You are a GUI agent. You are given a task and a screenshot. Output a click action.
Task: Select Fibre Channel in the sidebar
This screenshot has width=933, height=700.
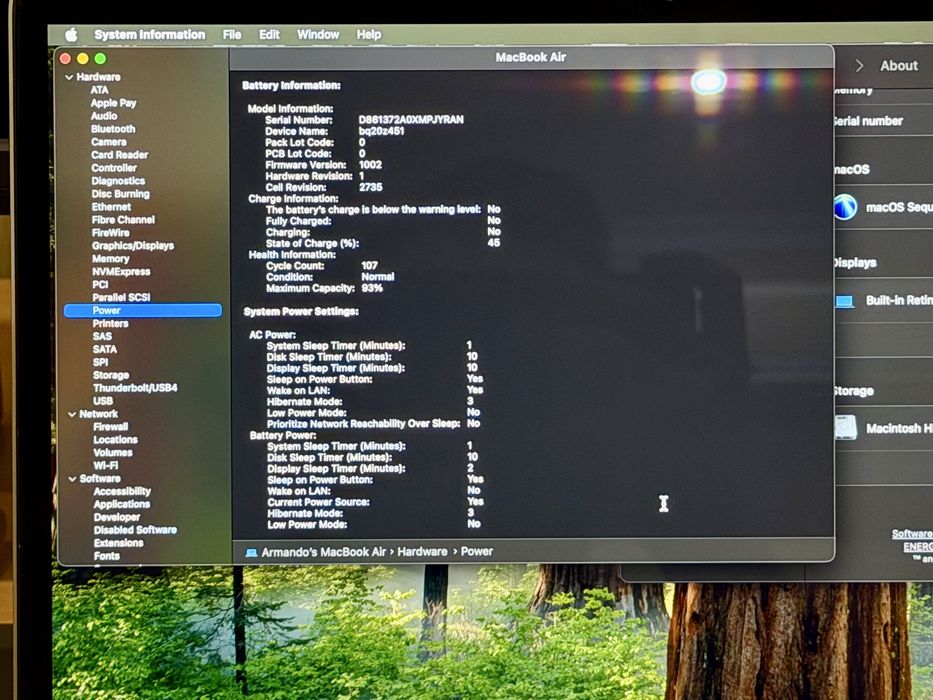(x=123, y=220)
